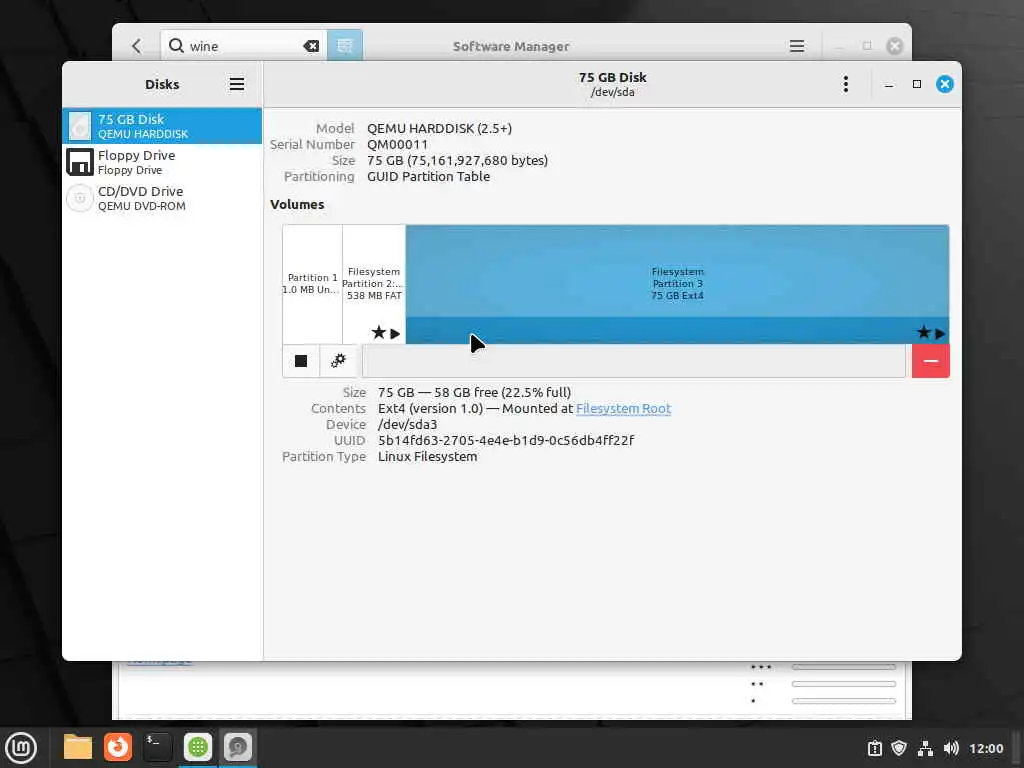Open network connections tray icon
This screenshot has height=768, width=1024.
pos(925,748)
